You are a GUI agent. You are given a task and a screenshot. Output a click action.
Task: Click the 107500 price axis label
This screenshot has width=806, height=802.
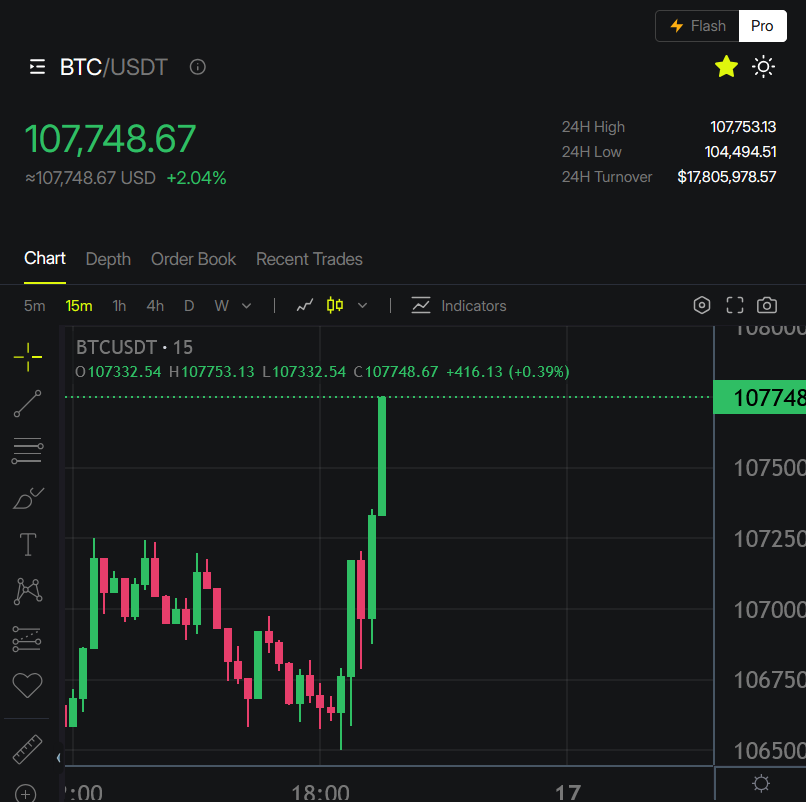[769, 468]
